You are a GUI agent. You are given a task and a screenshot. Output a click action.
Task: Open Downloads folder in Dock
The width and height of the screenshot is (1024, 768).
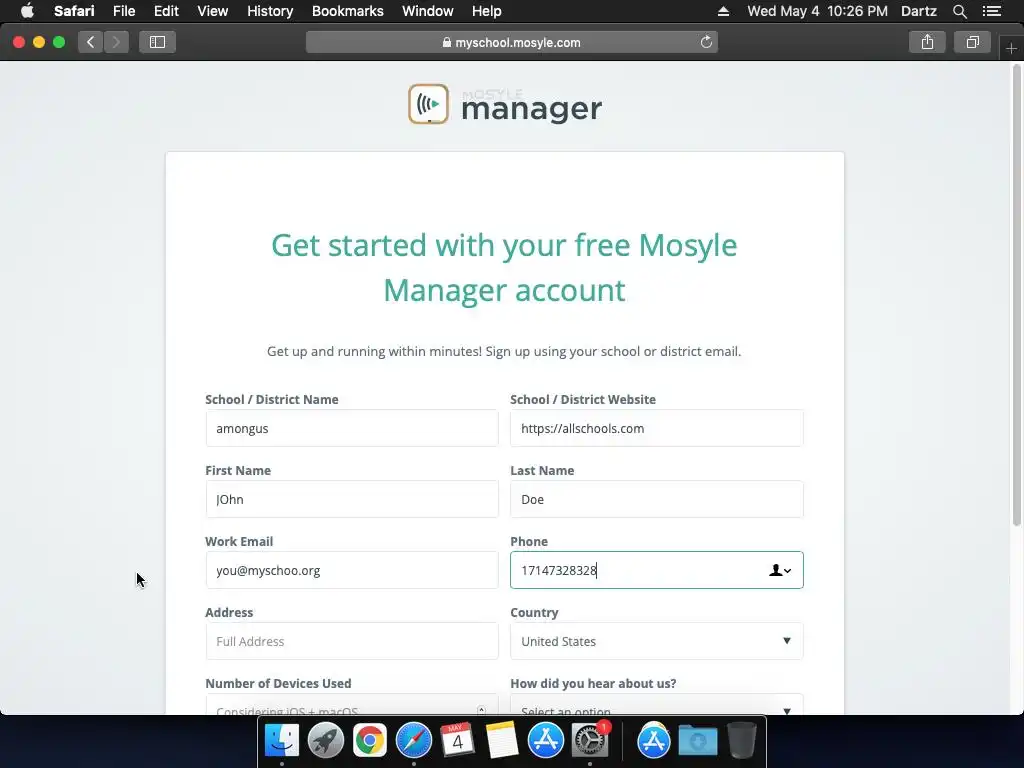[x=697, y=740]
